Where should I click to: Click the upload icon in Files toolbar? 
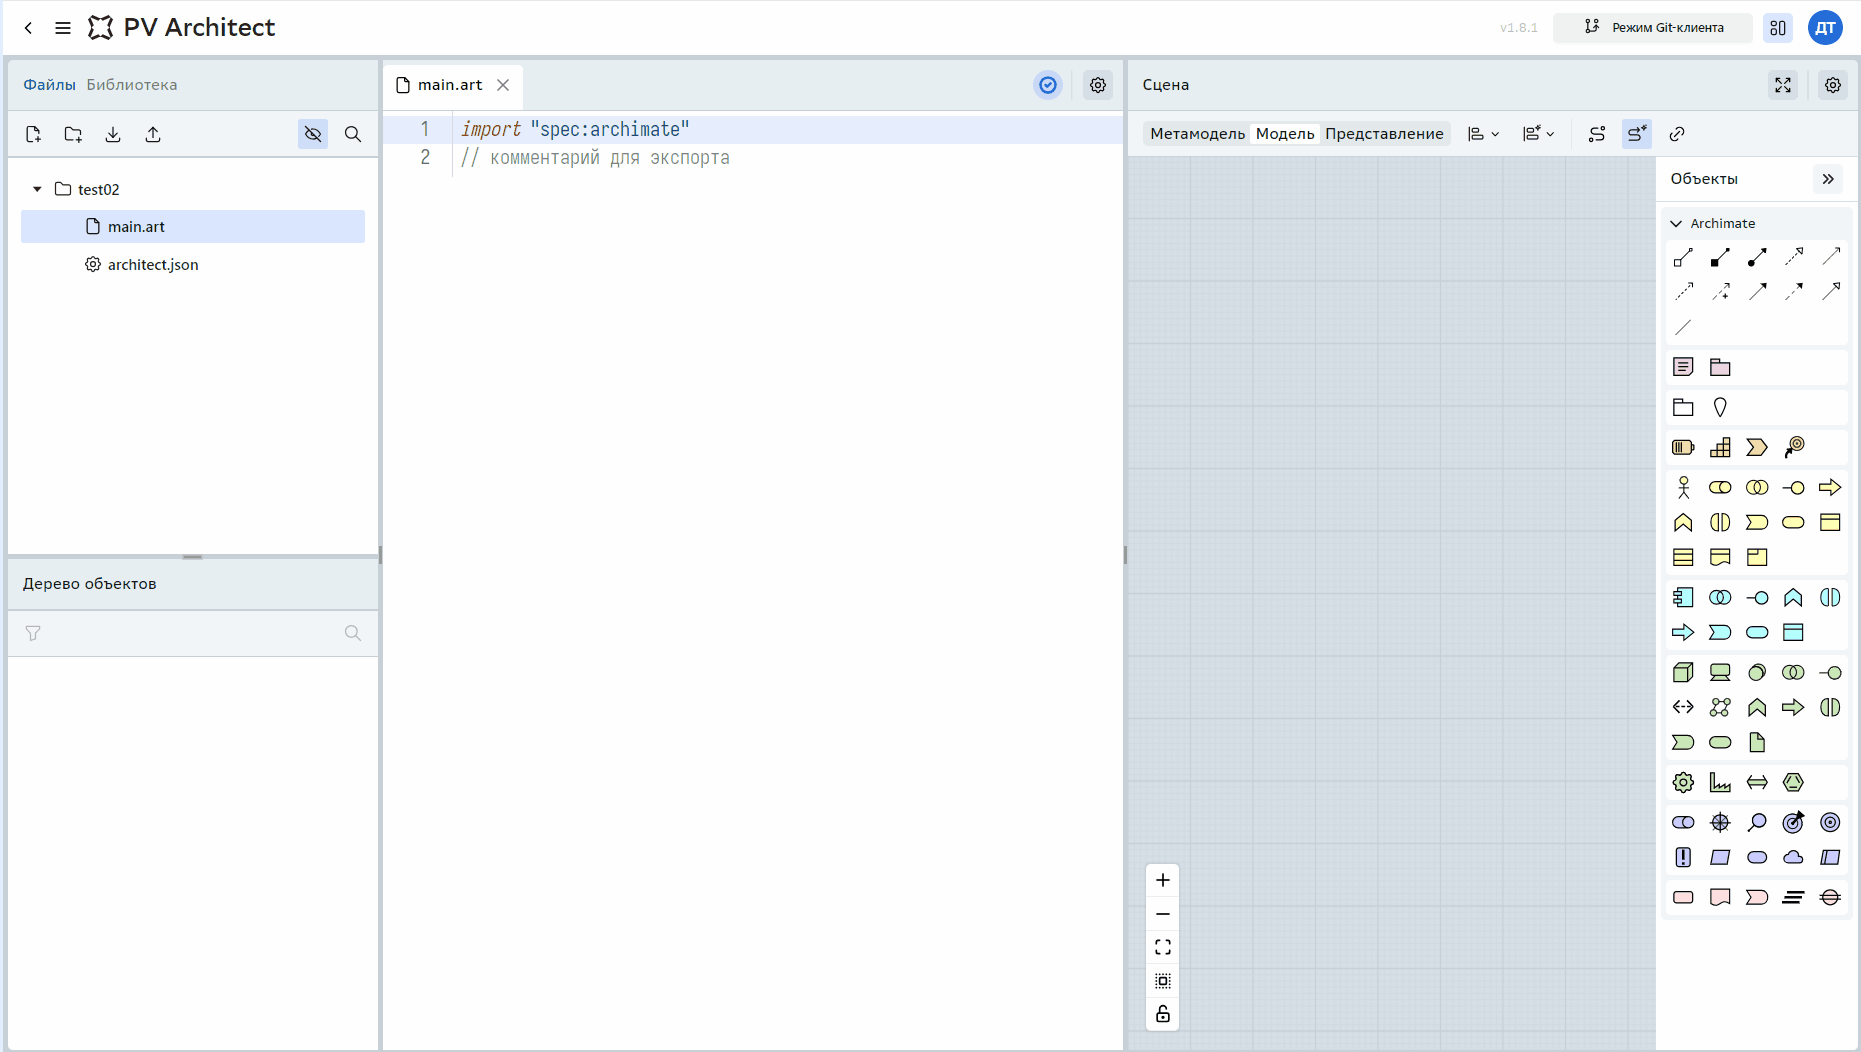pos(153,134)
